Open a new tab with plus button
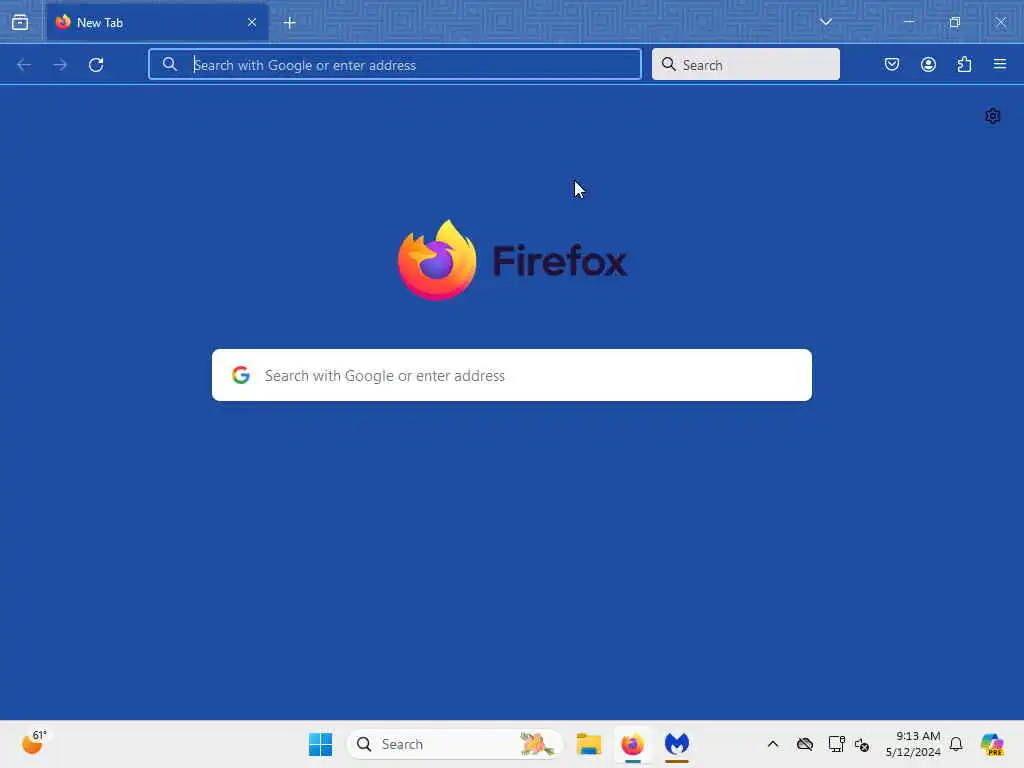This screenshot has width=1024, height=768. pos(290,23)
